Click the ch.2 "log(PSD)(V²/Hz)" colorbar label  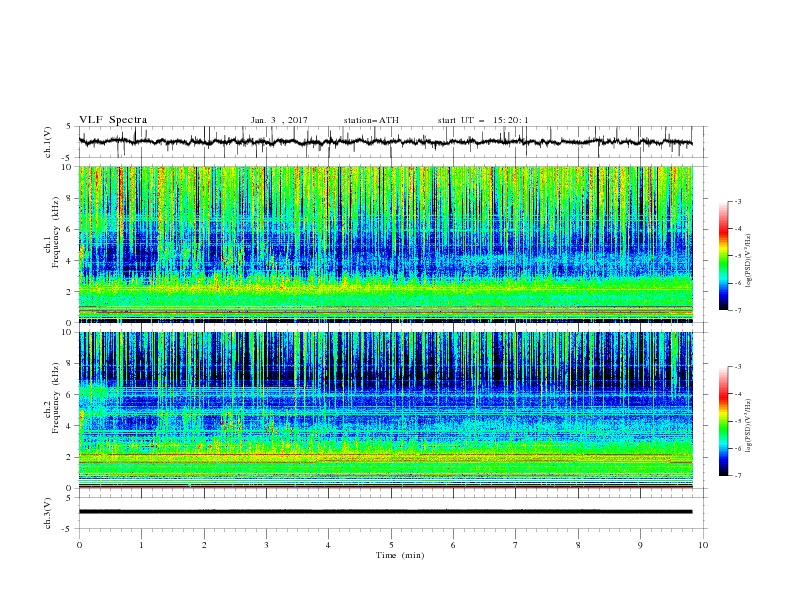749,426
